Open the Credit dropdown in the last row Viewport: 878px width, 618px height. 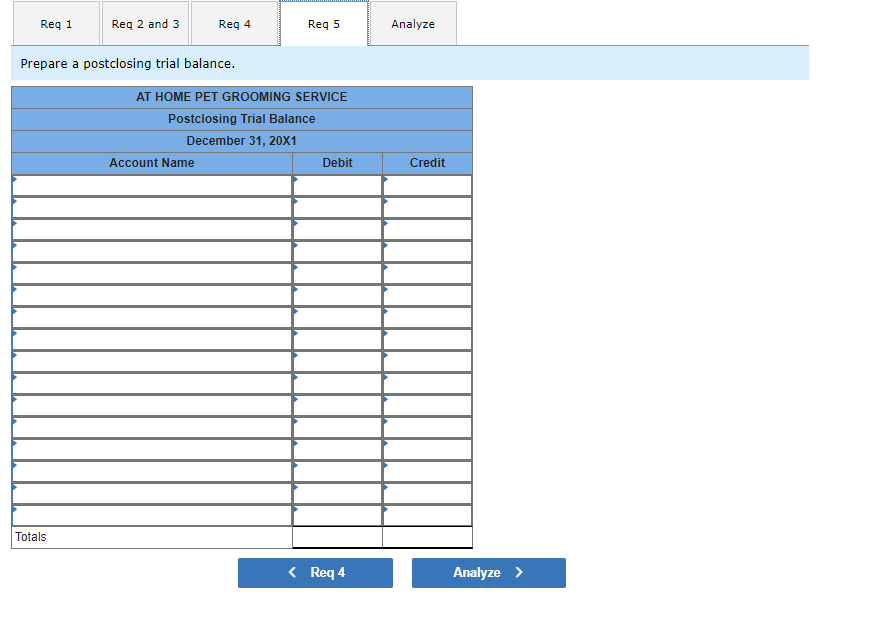coord(426,515)
